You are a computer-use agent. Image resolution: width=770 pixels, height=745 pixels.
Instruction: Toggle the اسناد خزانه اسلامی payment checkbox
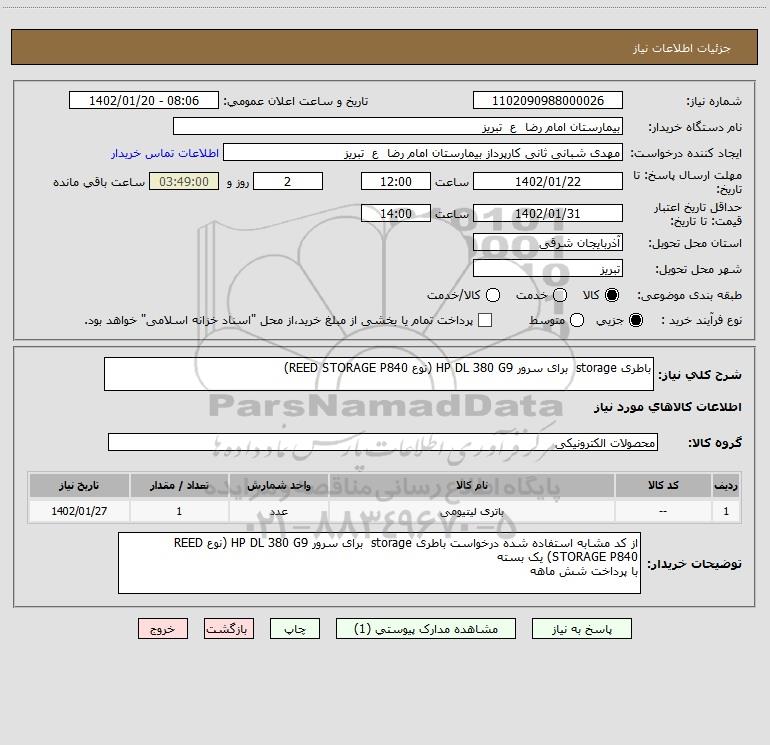485,320
